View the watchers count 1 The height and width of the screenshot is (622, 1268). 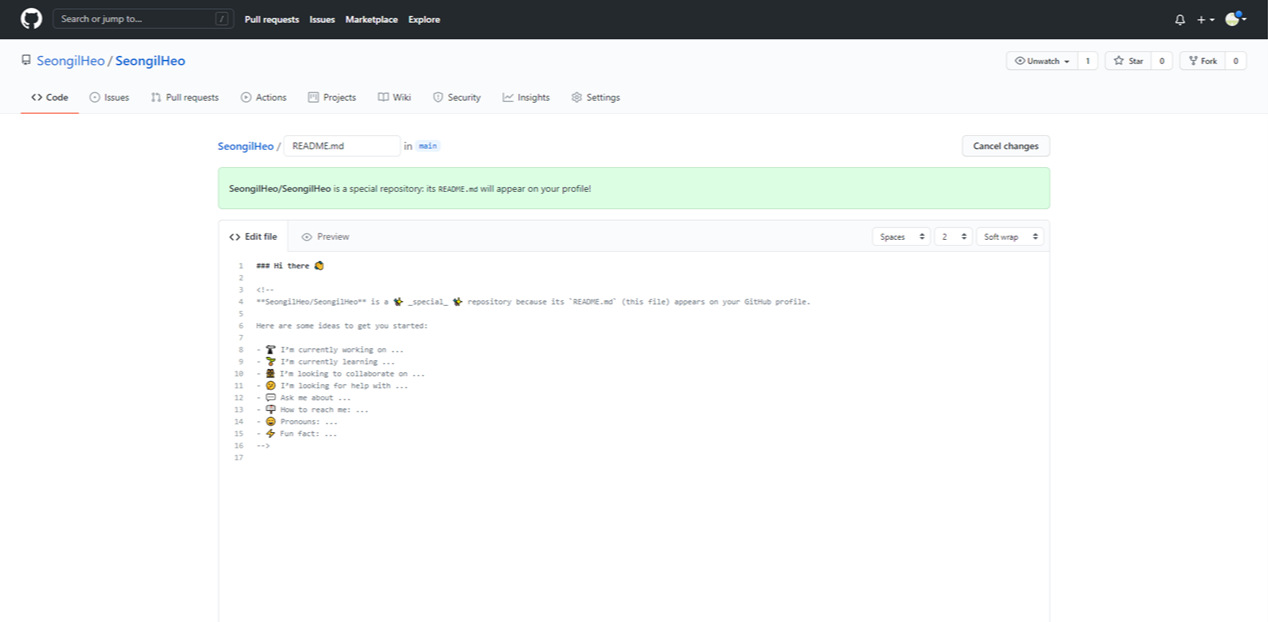1088,61
